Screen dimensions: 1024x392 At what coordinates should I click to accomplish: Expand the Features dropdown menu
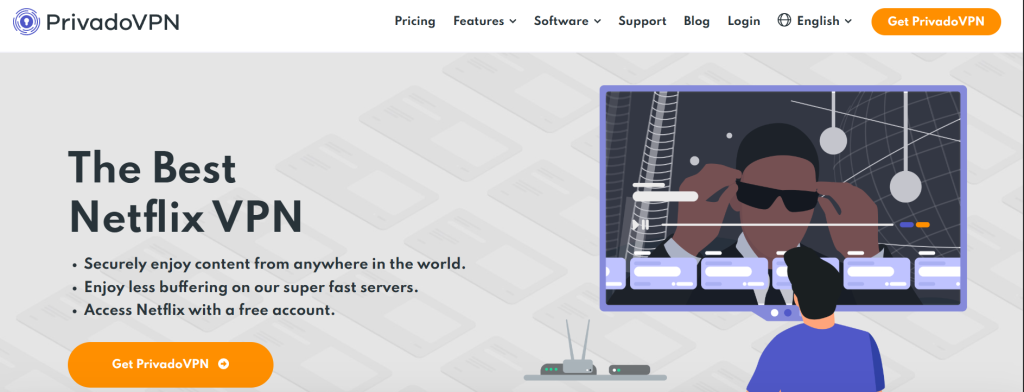[485, 21]
